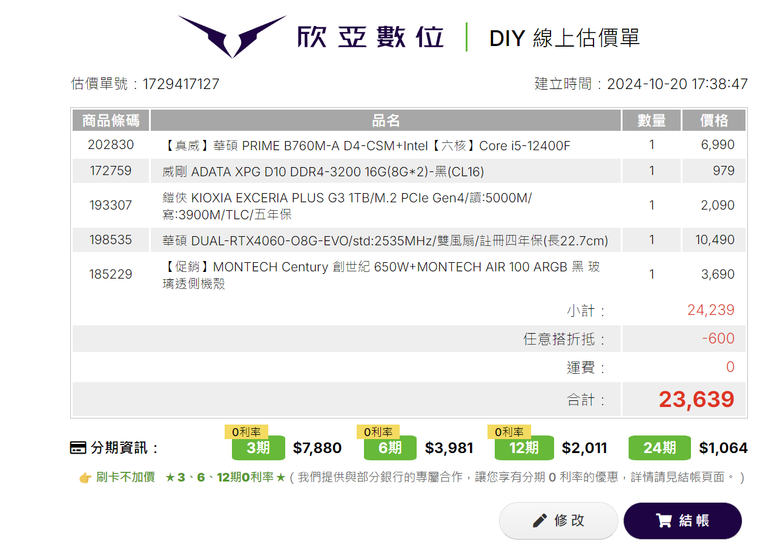This screenshot has height=556, width=780.
Task: Click the pencil icon on the 修改 button
Action: click(540, 521)
